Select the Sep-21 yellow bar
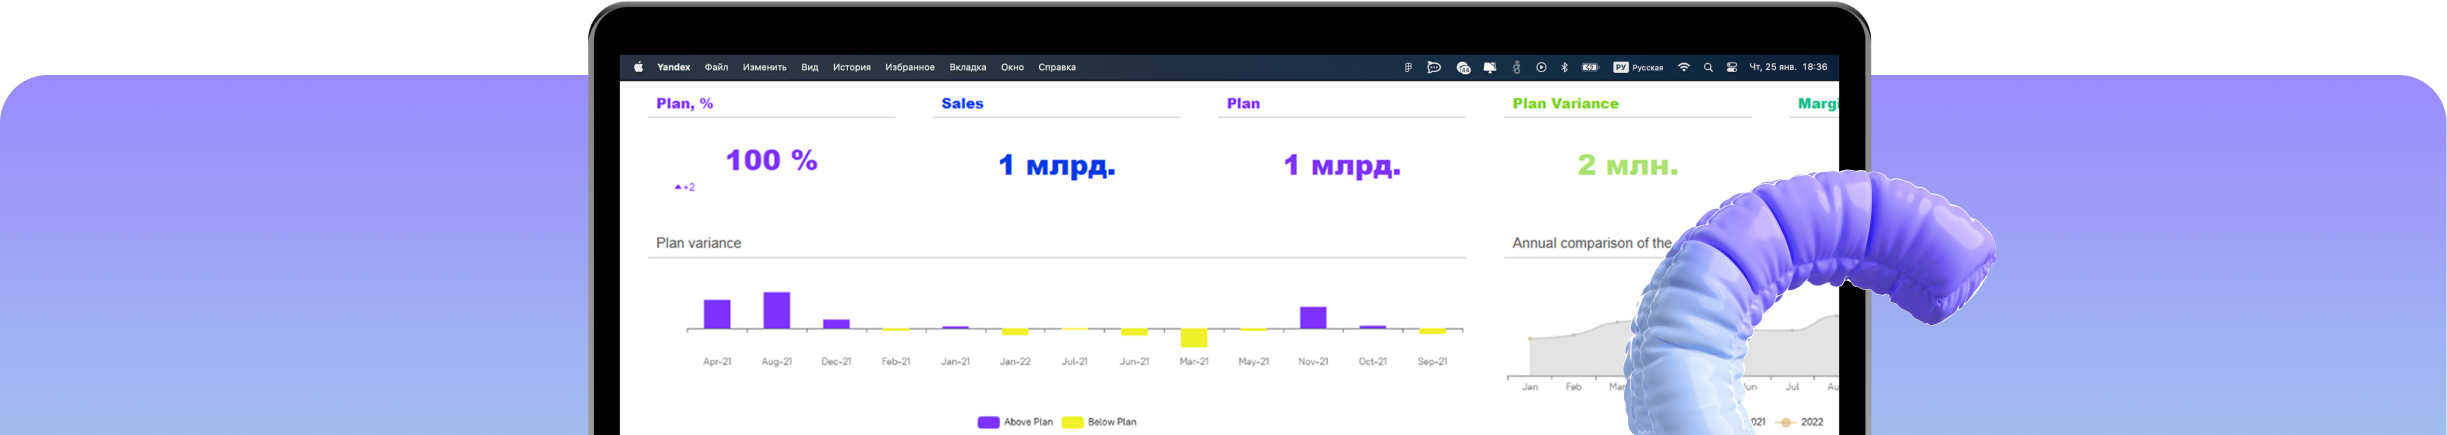Viewport: 2447px width, 435px height. pos(1432,331)
